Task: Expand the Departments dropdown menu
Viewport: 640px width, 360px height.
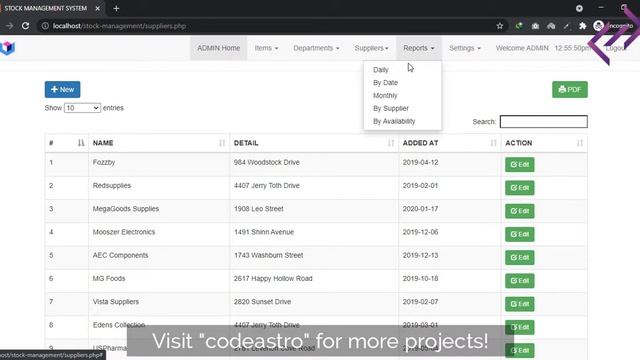Action: 316,48
